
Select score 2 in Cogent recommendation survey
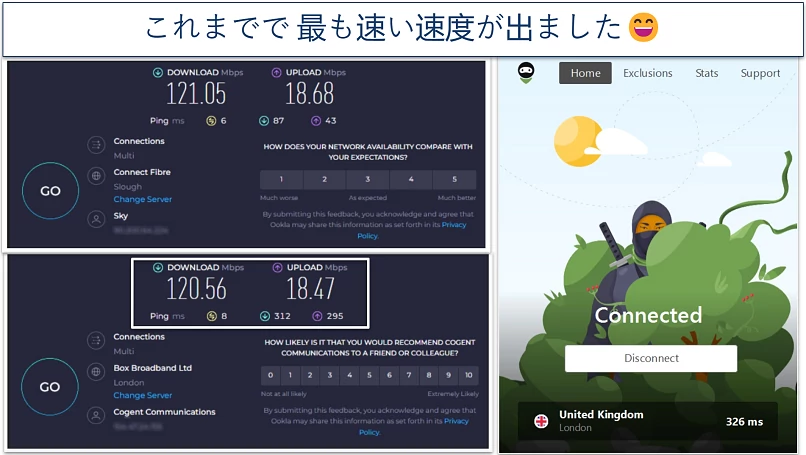(x=310, y=375)
